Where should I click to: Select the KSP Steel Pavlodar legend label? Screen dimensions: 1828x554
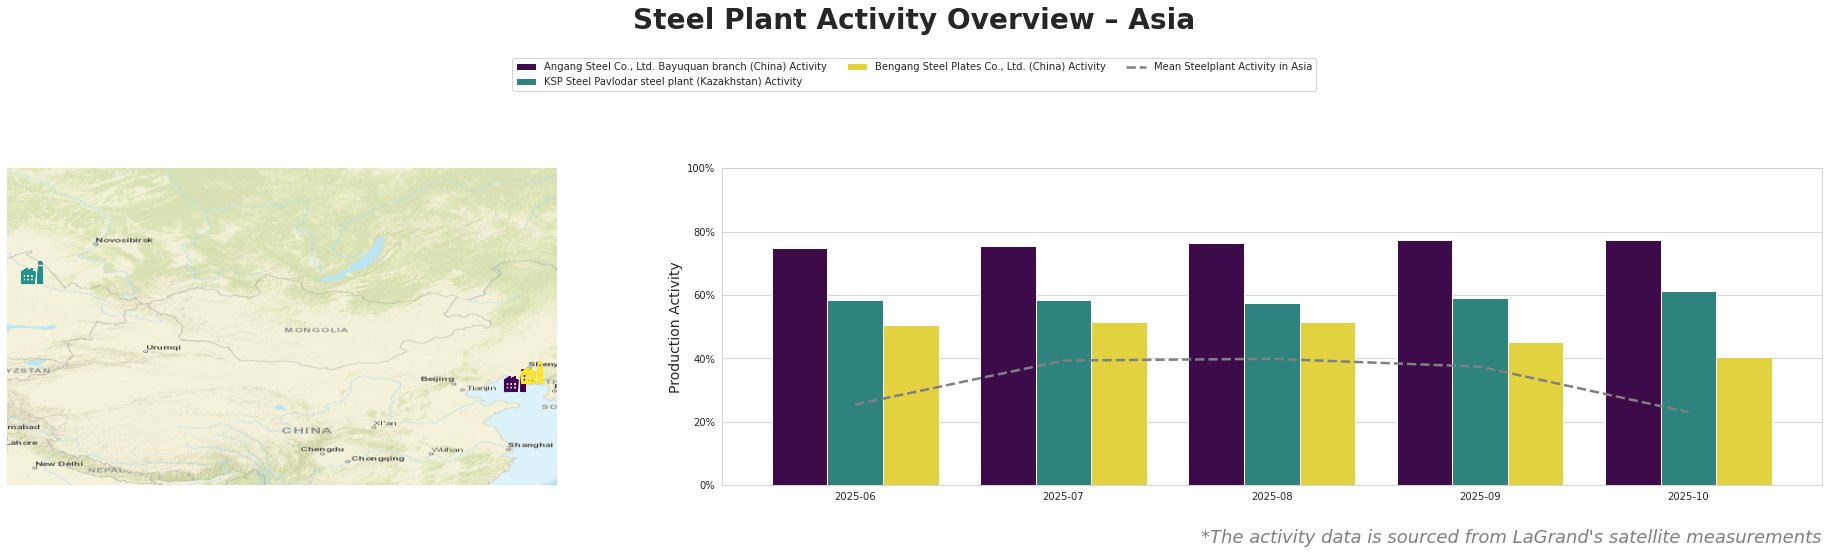[x=672, y=82]
